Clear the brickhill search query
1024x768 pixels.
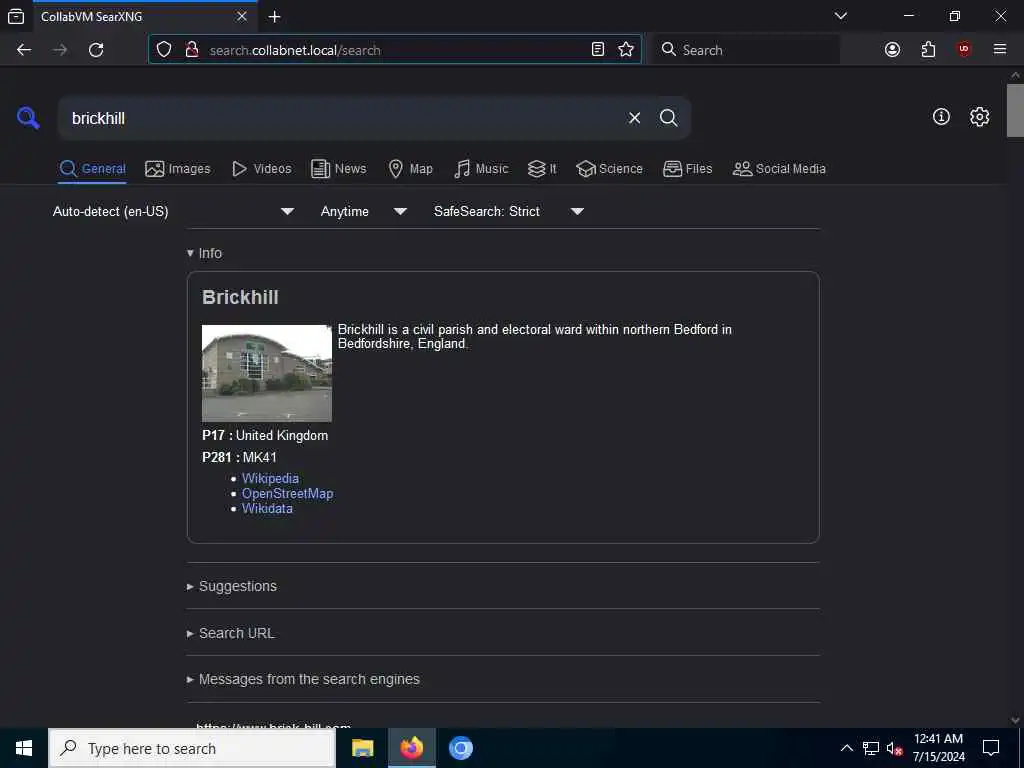coord(634,118)
